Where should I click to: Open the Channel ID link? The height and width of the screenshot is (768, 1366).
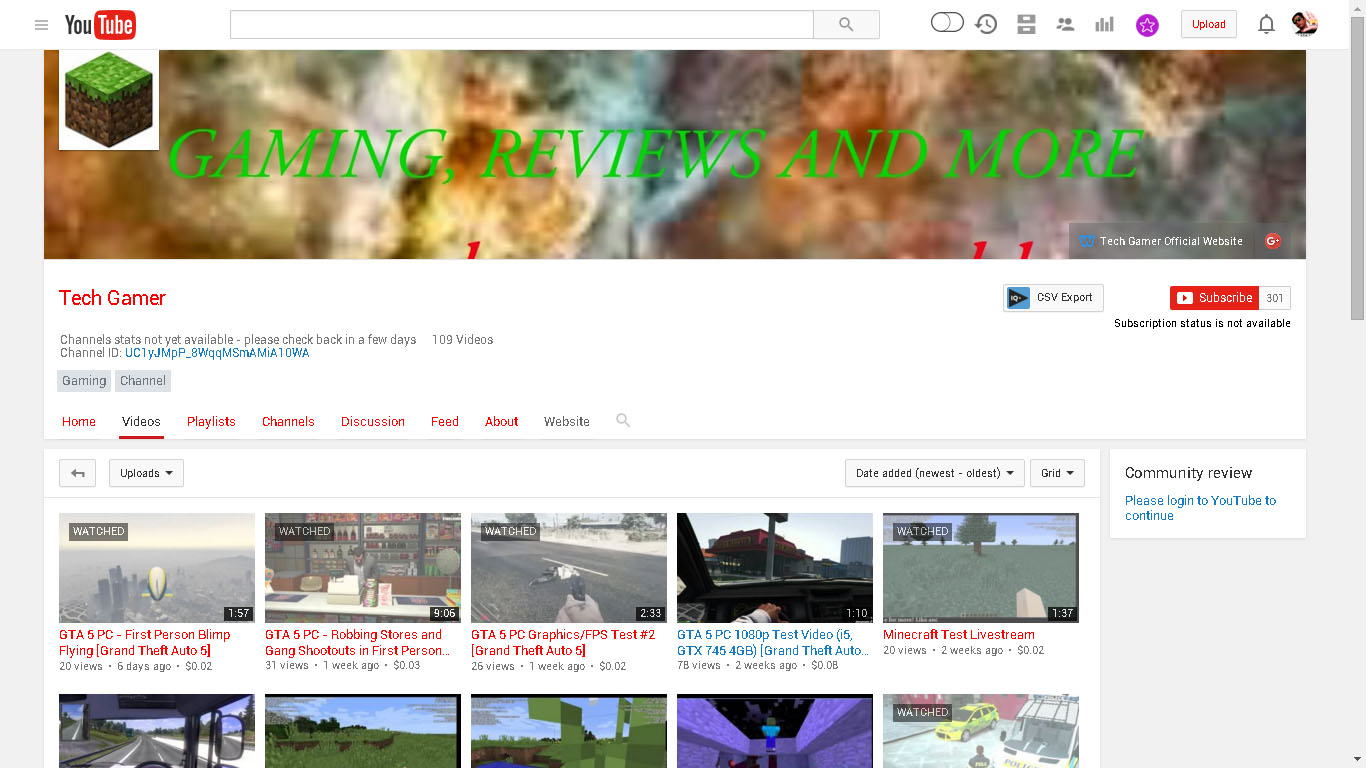216,352
